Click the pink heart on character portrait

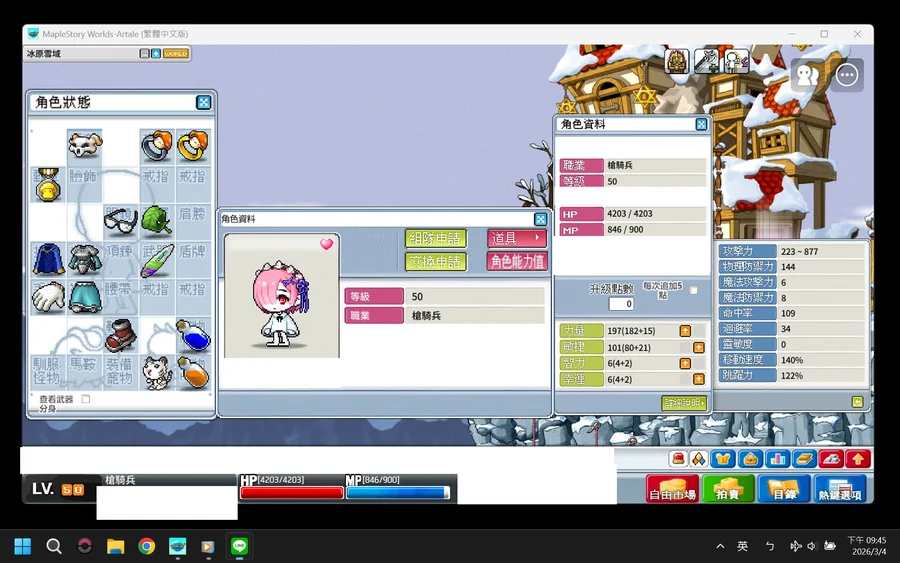click(x=326, y=244)
